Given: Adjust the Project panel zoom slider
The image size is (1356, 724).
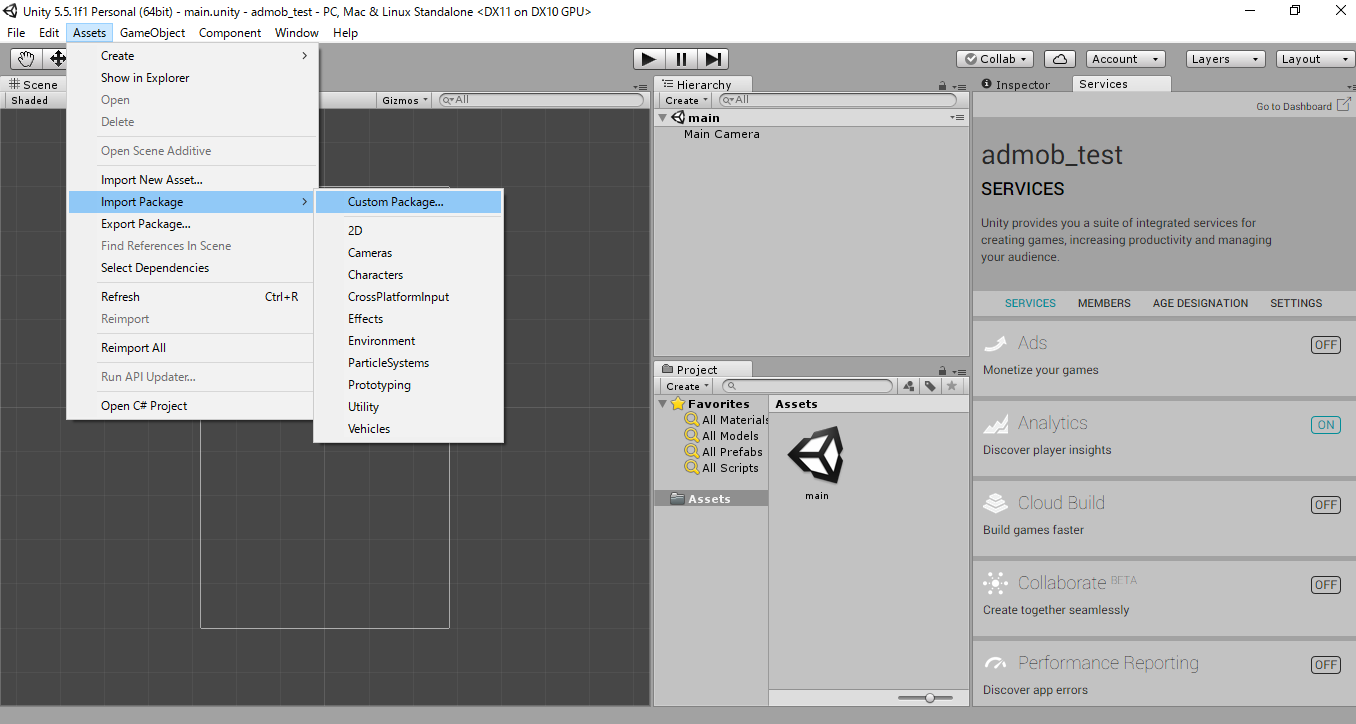Looking at the screenshot, I should pos(928,697).
